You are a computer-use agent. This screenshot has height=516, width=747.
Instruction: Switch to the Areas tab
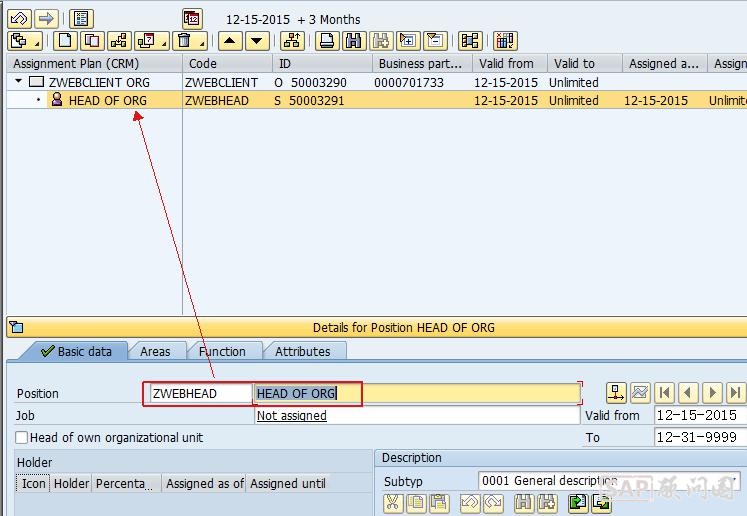coord(155,351)
